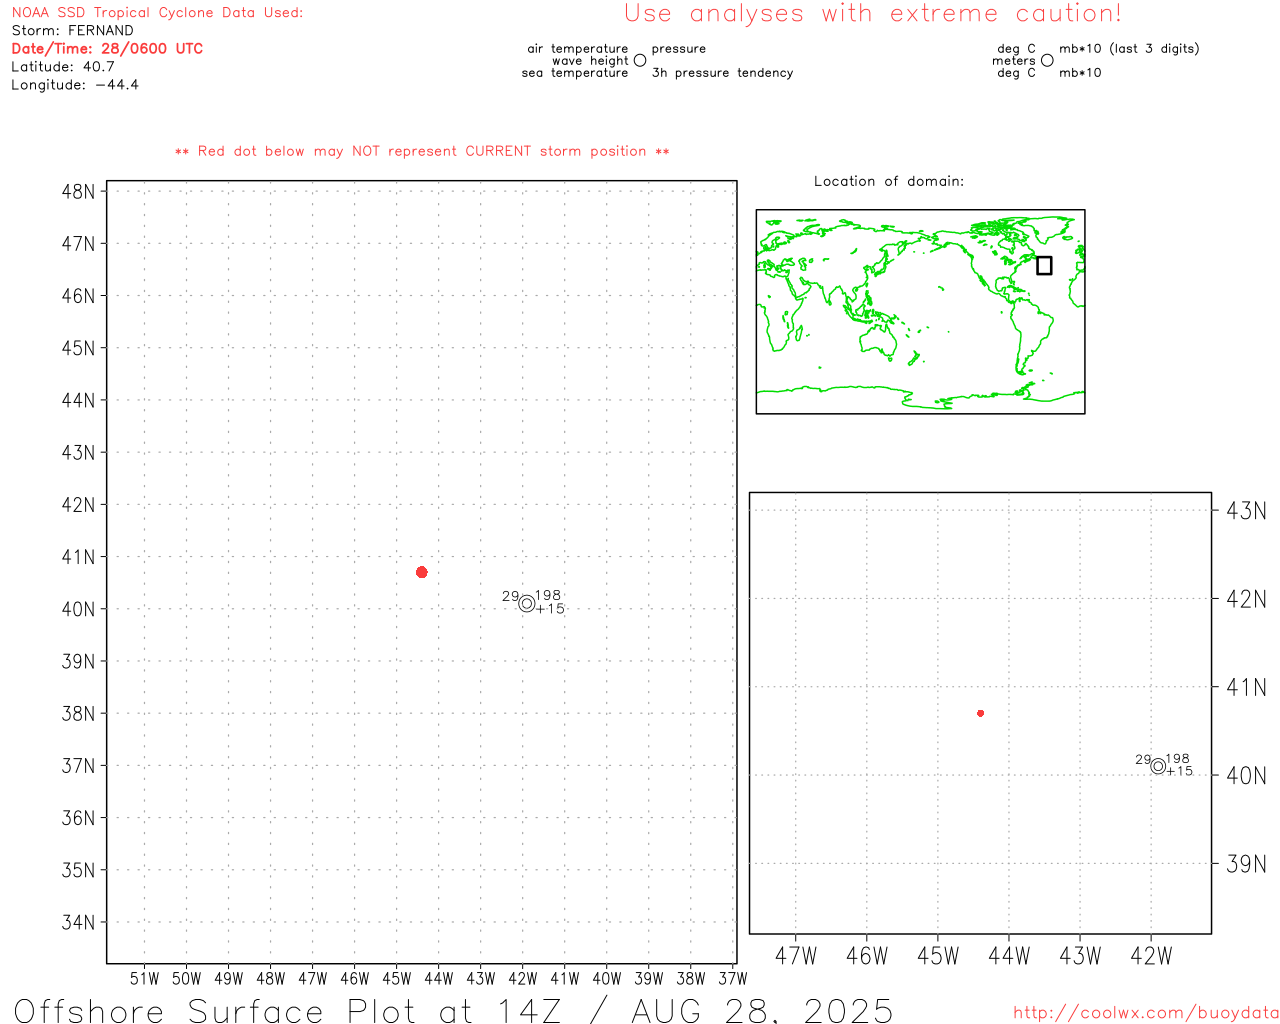The image size is (1280, 1024).
Task: Click the '198' pressure value on inset map
Action: point(1178,759)
